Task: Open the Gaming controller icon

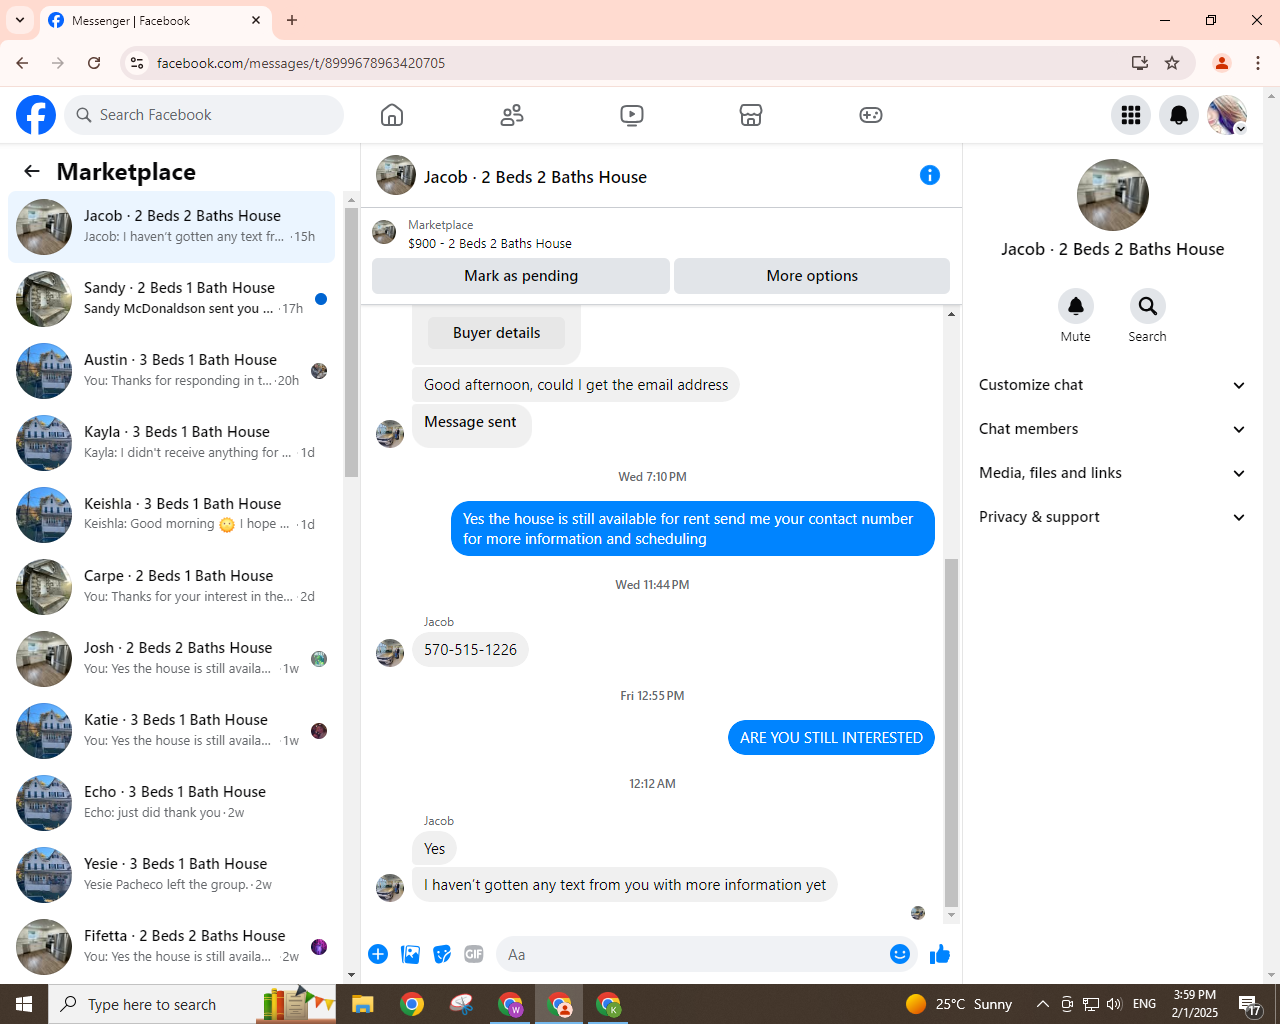Action: [x=871, y=115]
